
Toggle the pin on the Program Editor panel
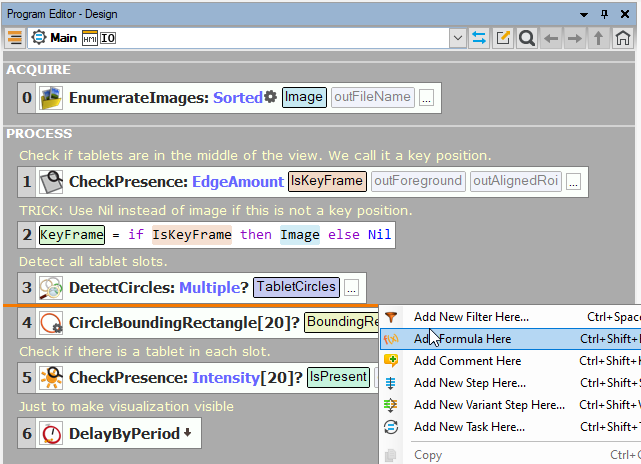tap(605, 11)
